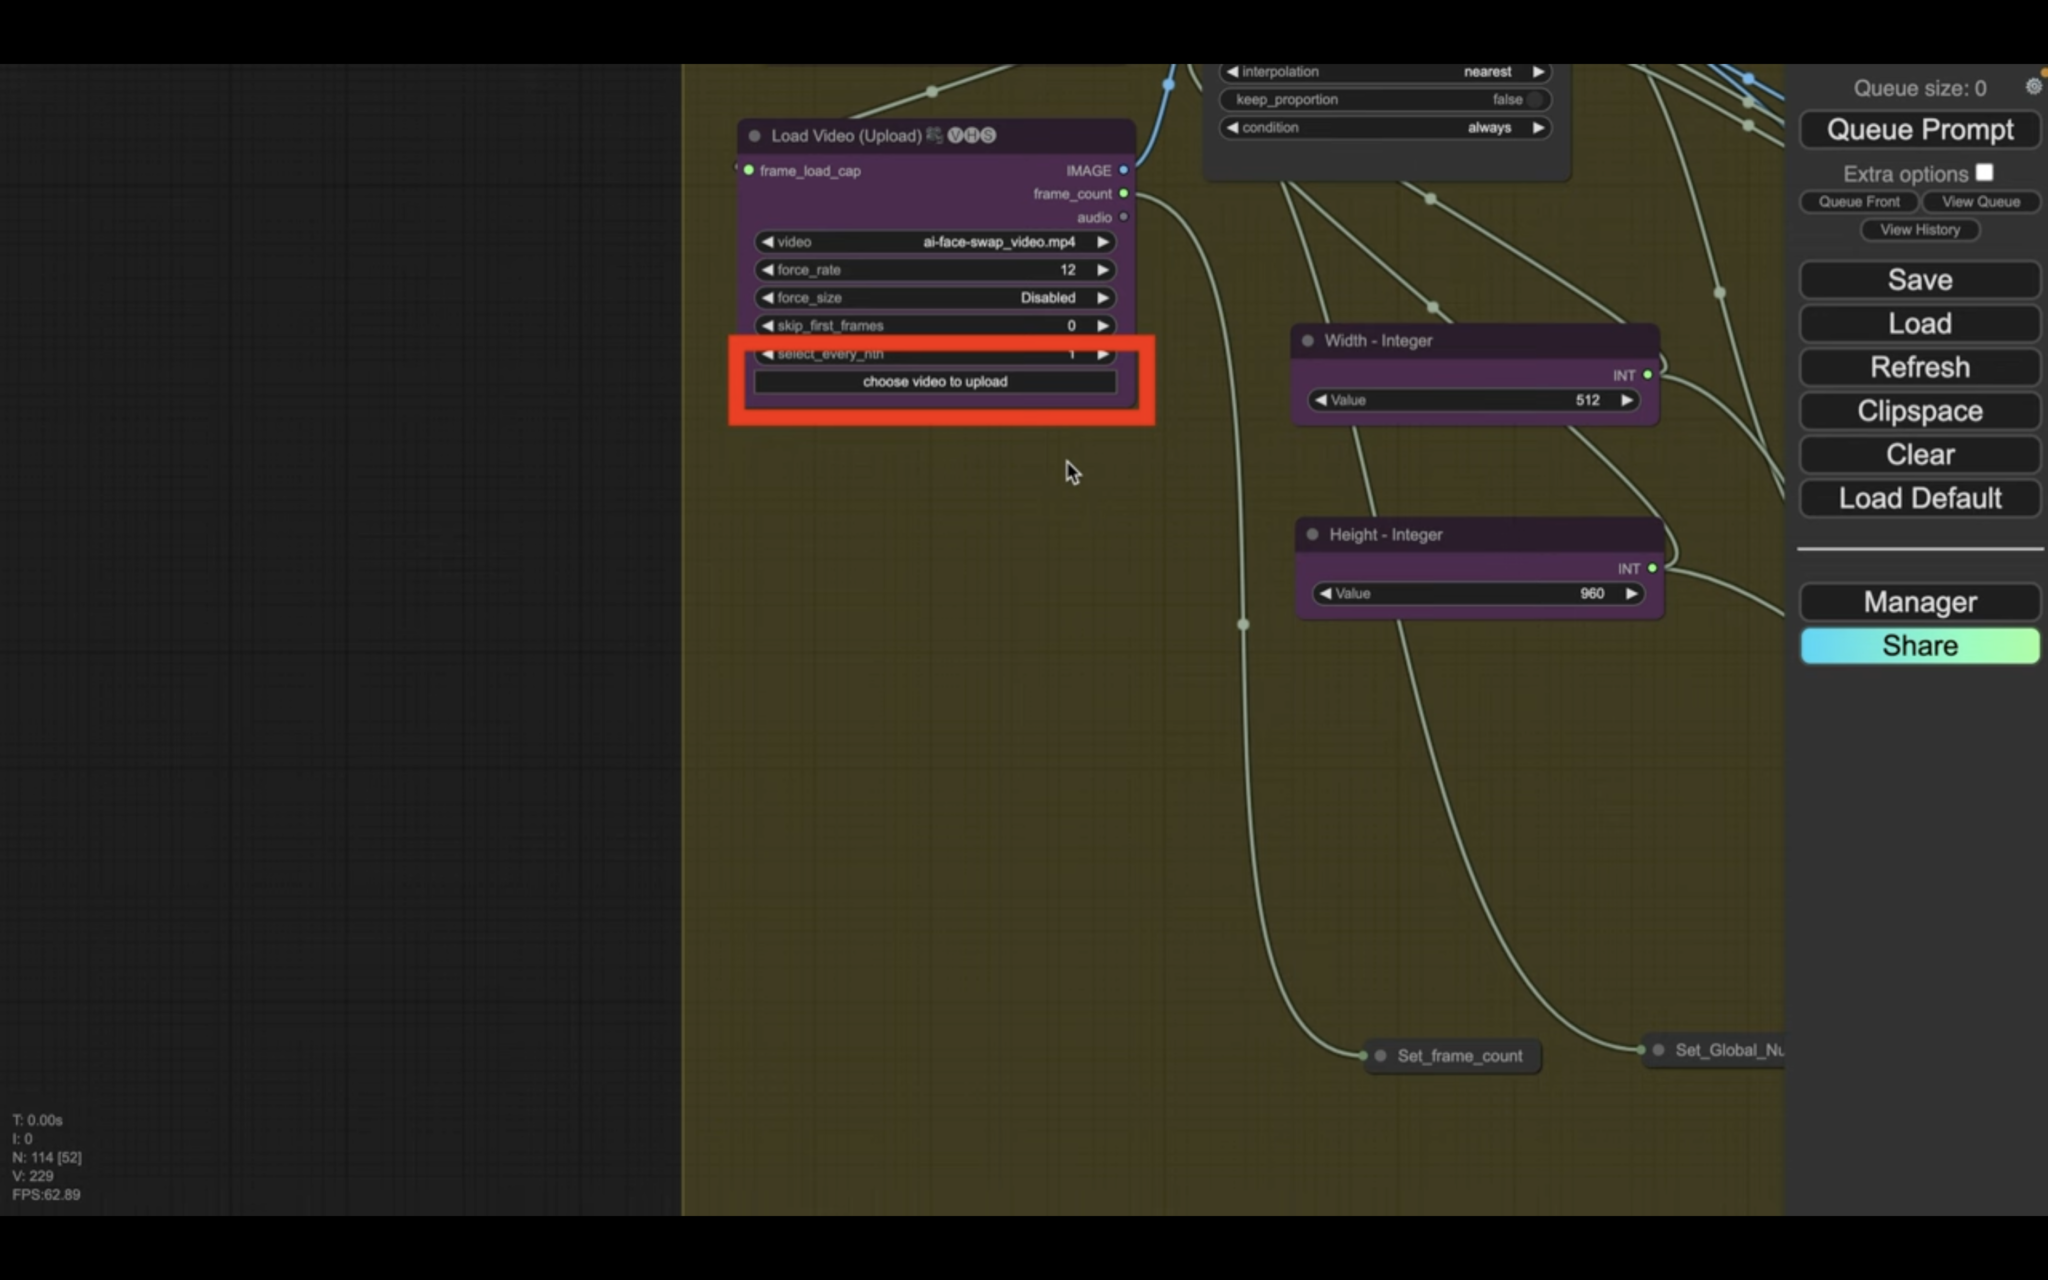This screenshot has width=2048, height=1280.
Task: Click the Set_frame_count node dot
Action: coord(1381,1056)
